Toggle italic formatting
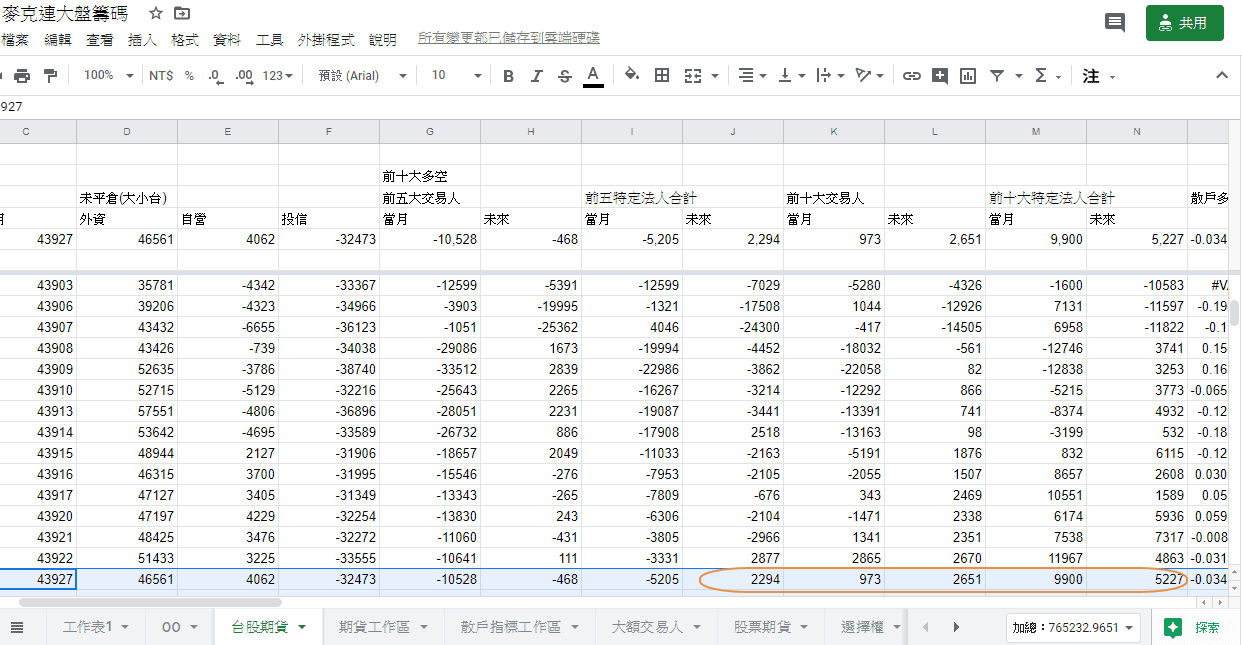Viewport: 1242px width, 645px height. point(536,76)
